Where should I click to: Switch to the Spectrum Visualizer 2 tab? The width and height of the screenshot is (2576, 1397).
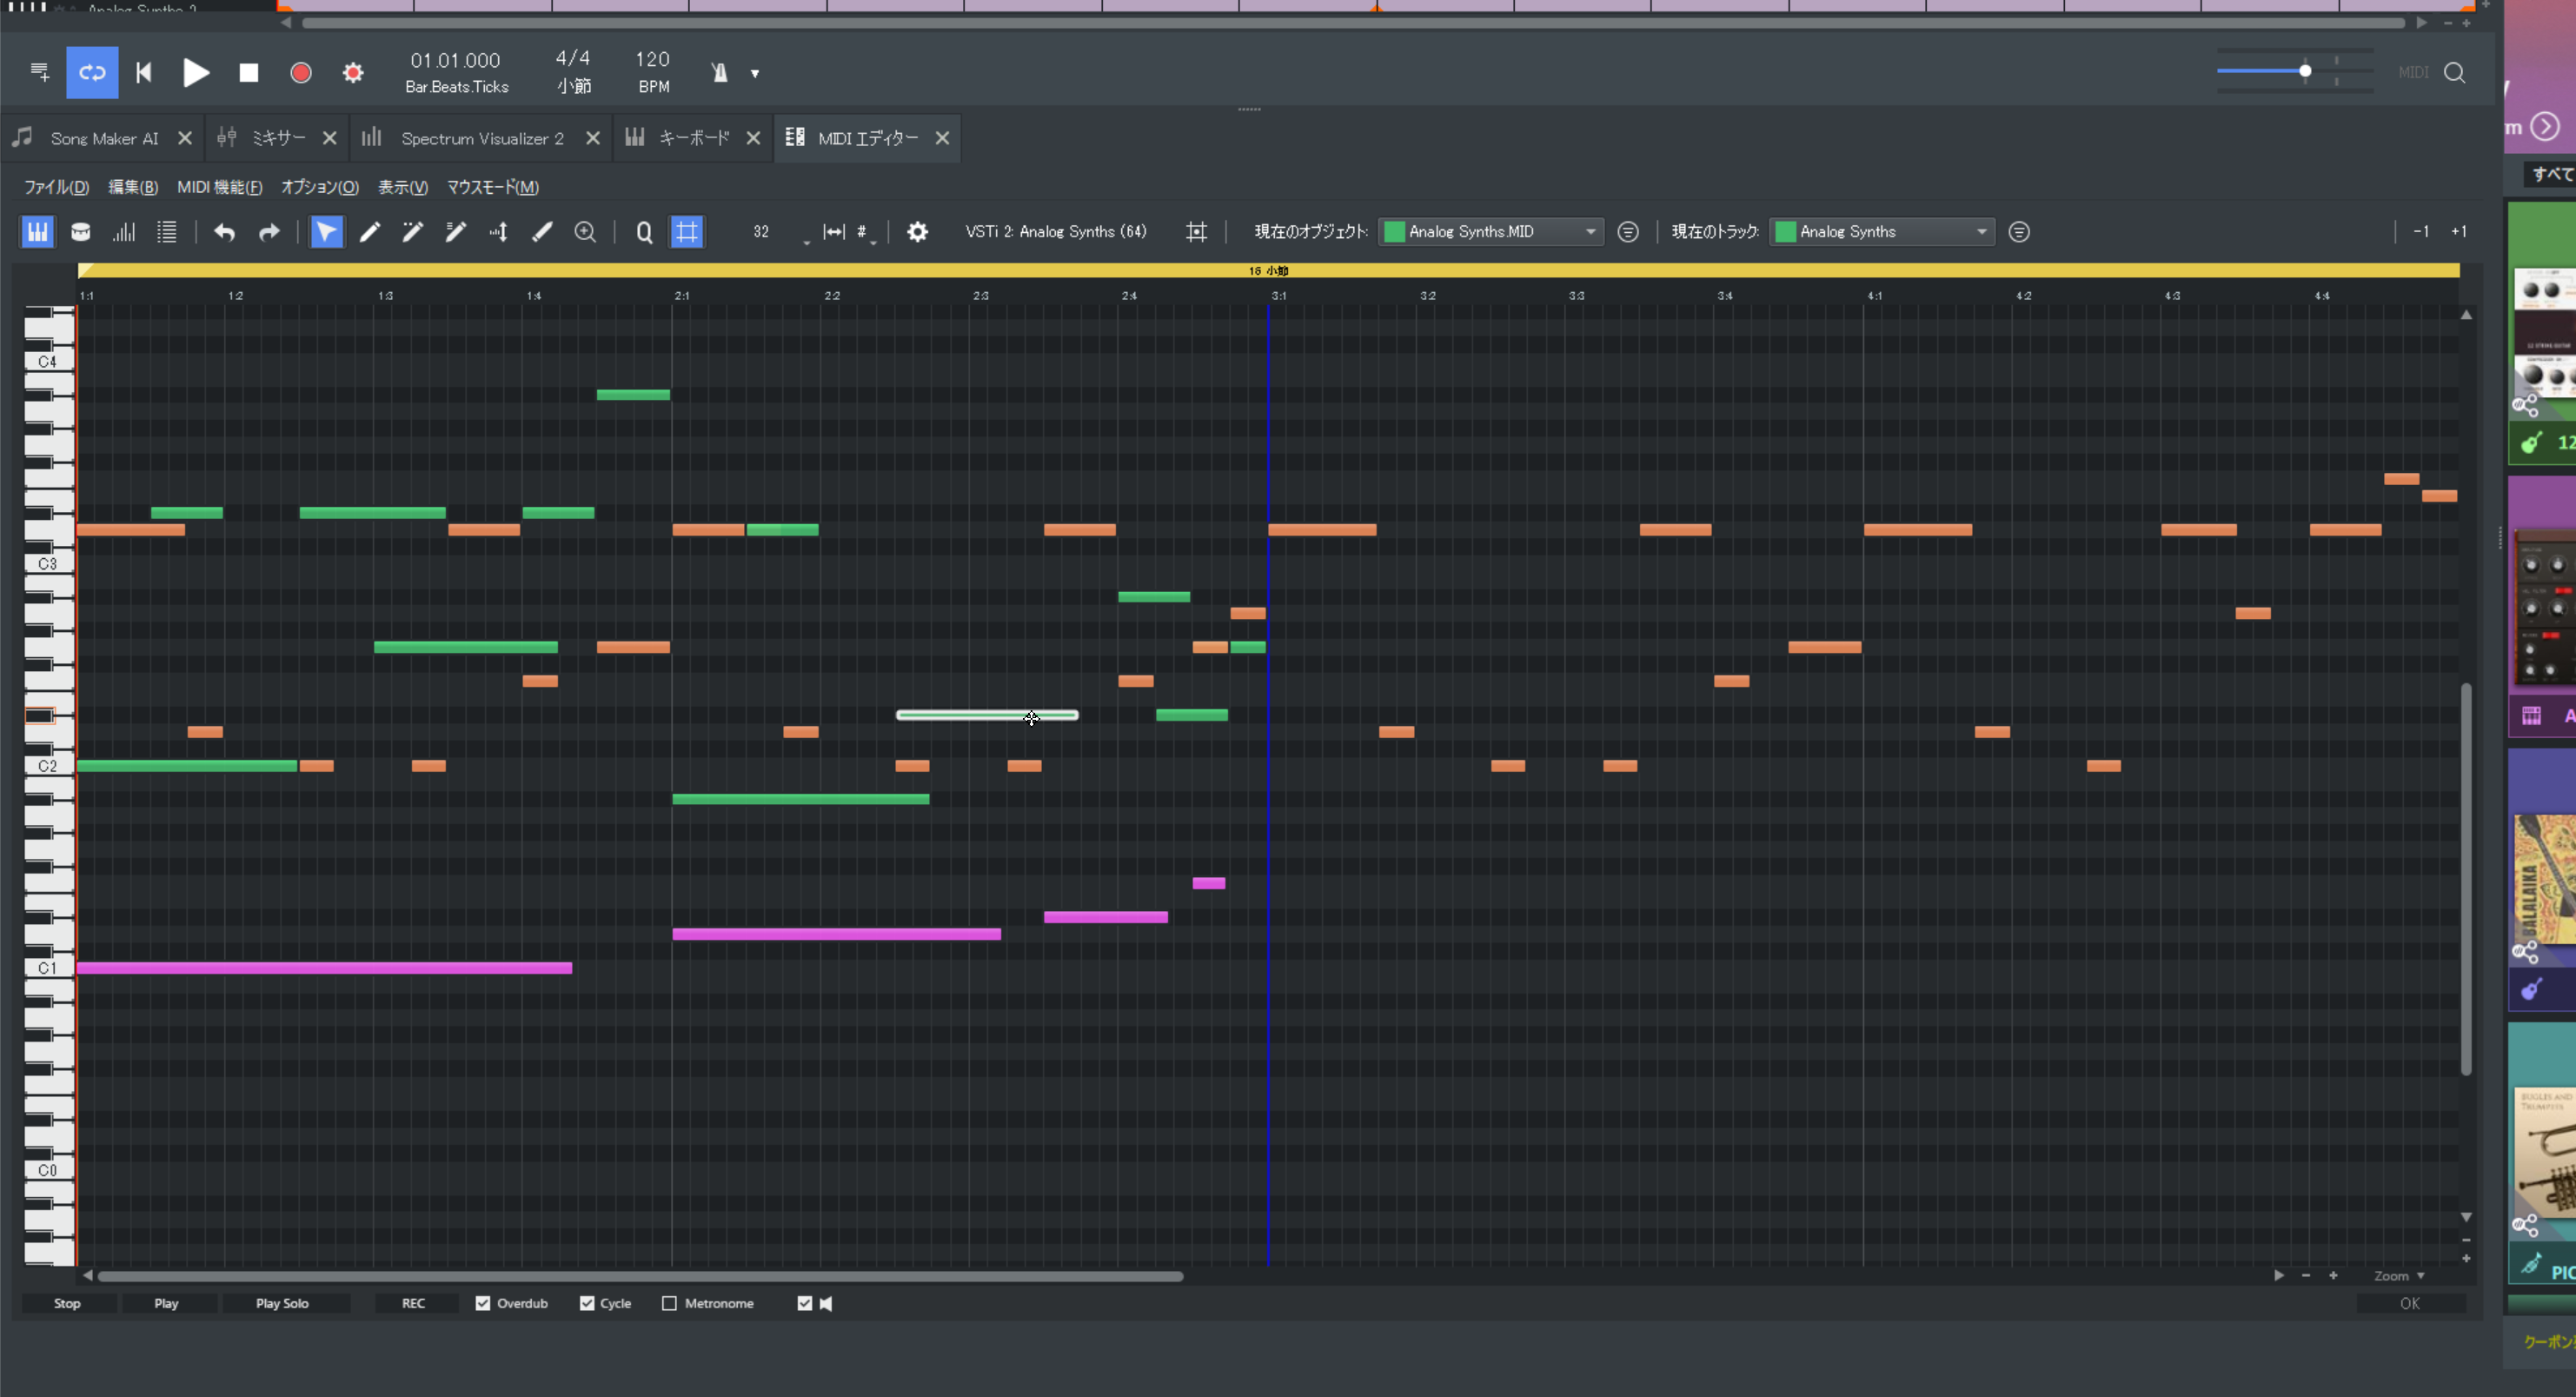coord(482,138)
